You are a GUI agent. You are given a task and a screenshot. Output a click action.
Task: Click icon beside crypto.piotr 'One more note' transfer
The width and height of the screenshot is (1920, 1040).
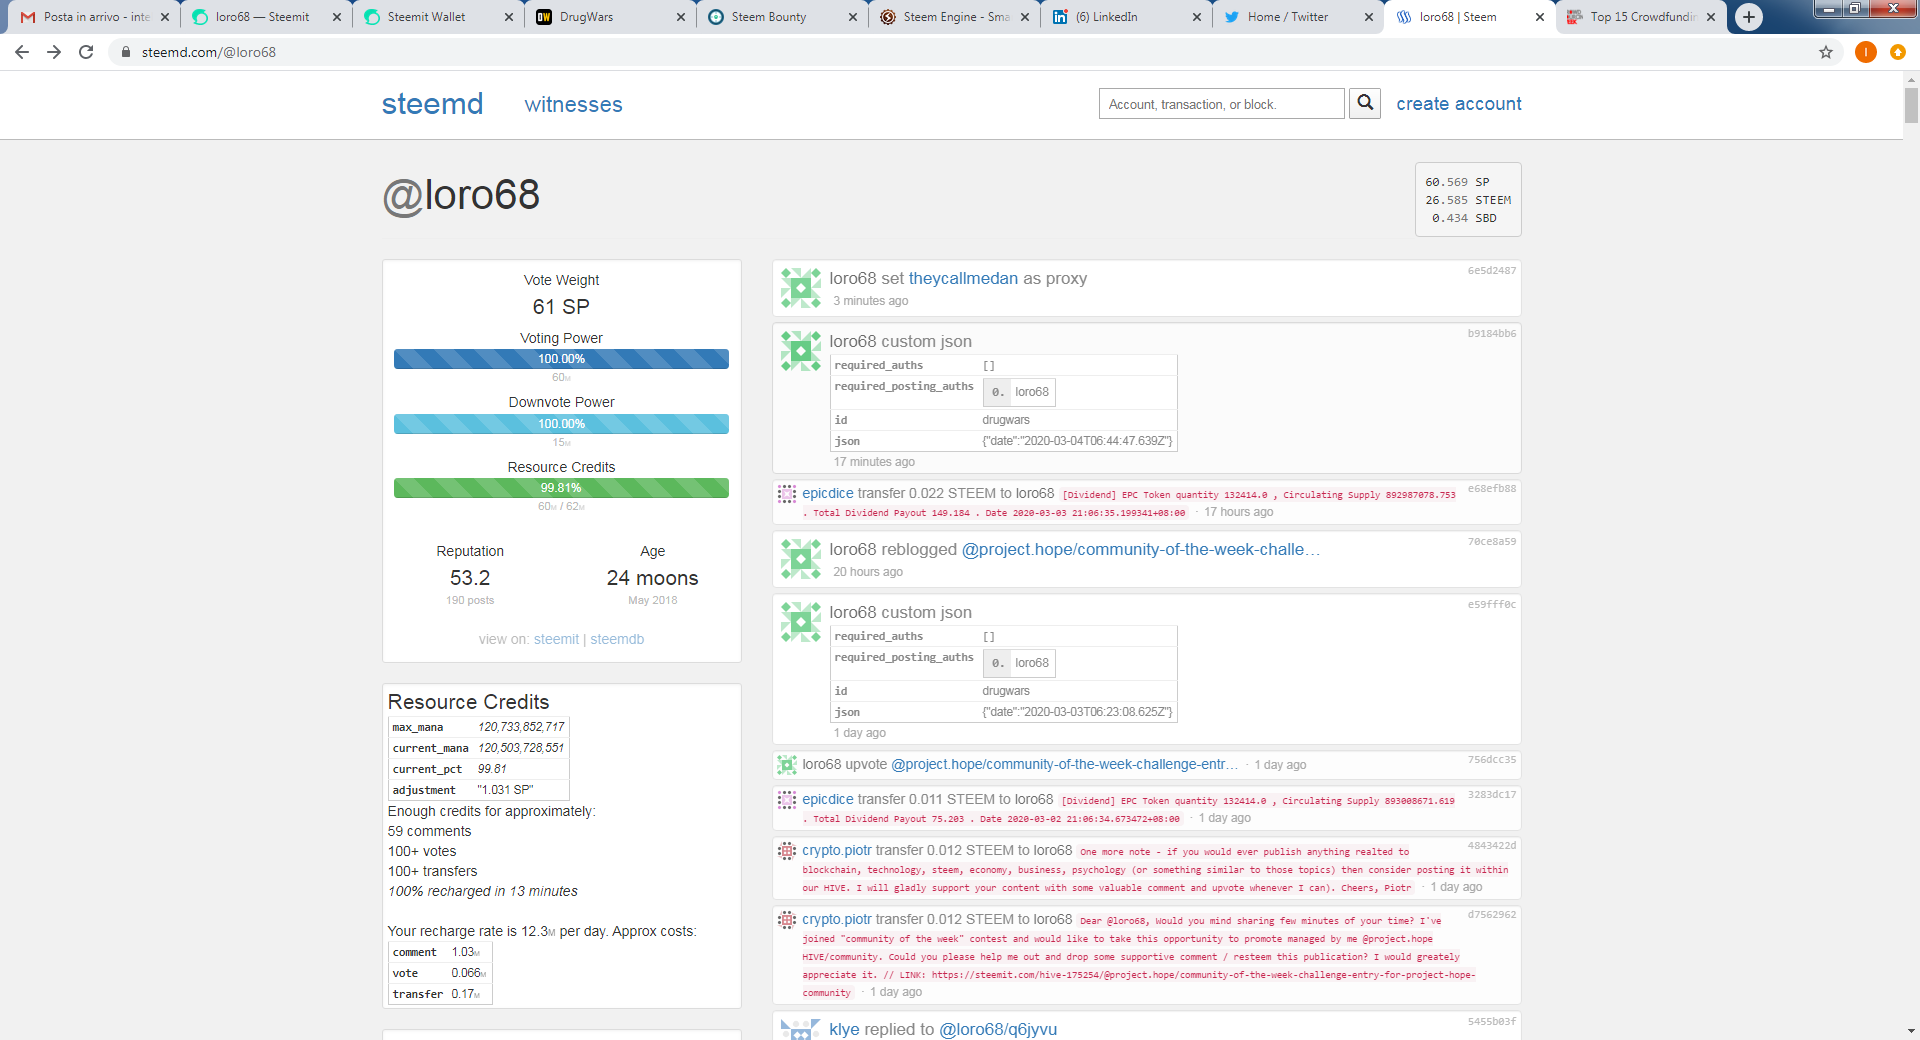tap(787, 851)
